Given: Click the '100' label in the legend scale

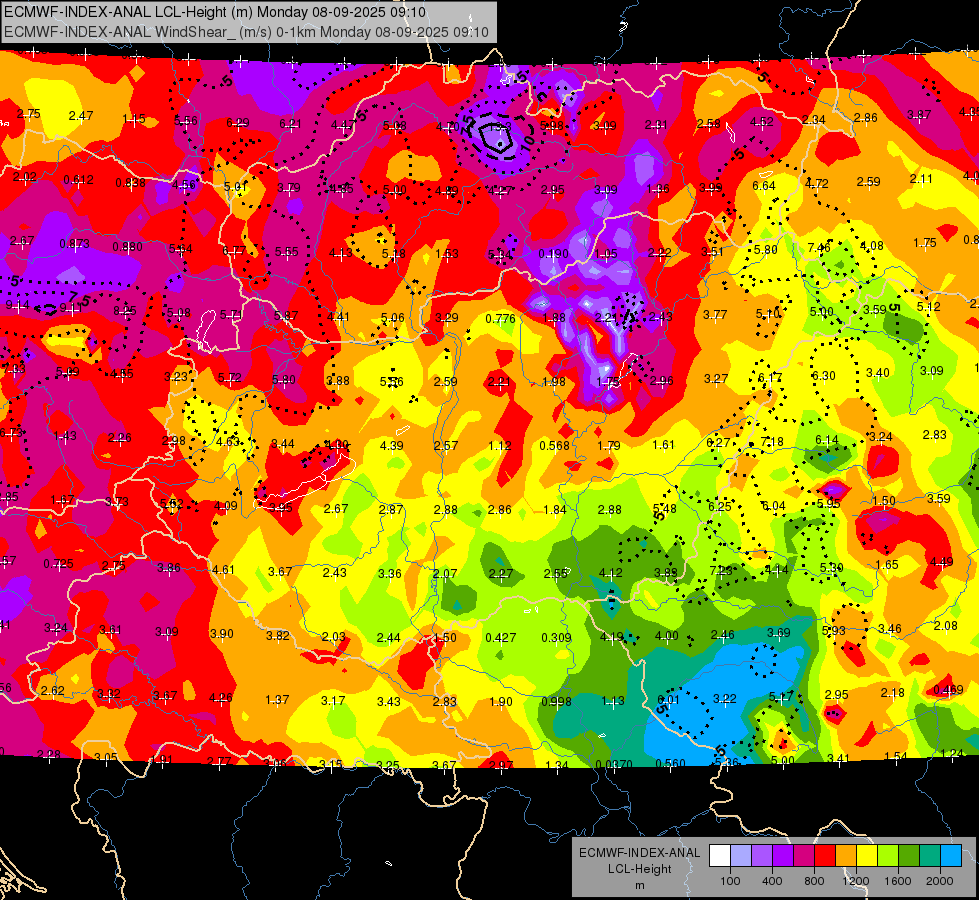Looking at the screenshot, I should click(730, 881).
